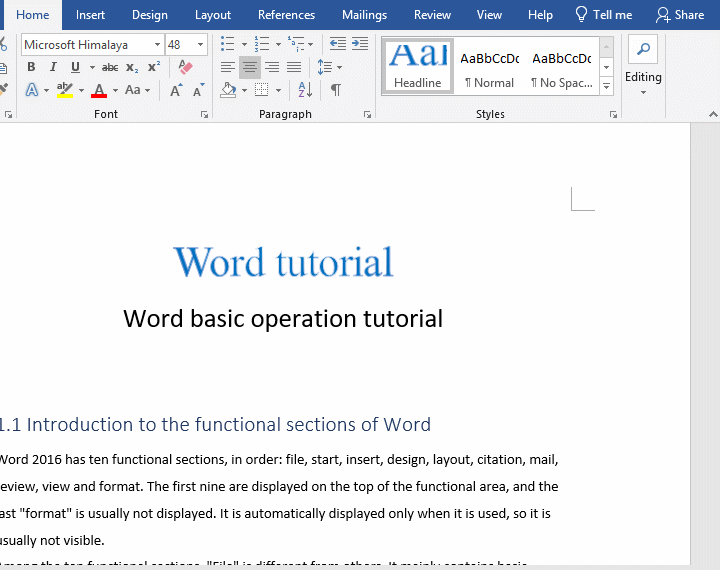720x570 pixels.
Task: Move to the next Styles gallery row
Action: tap(607, 67)
